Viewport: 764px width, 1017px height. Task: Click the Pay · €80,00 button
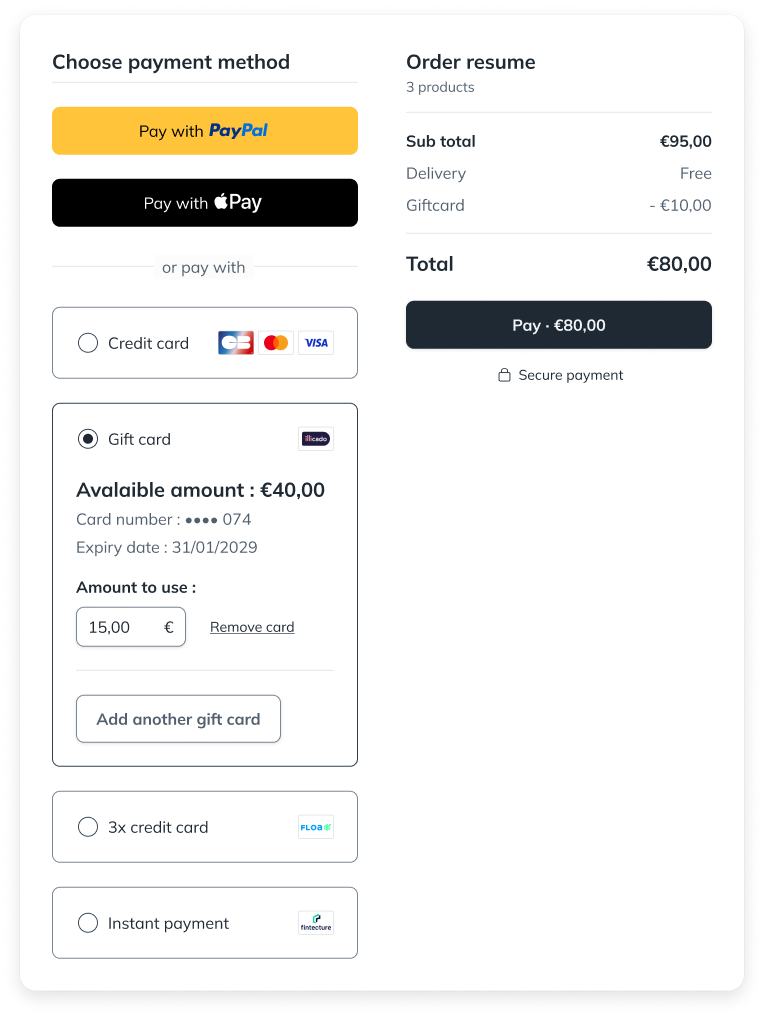(x=559, y=325)
